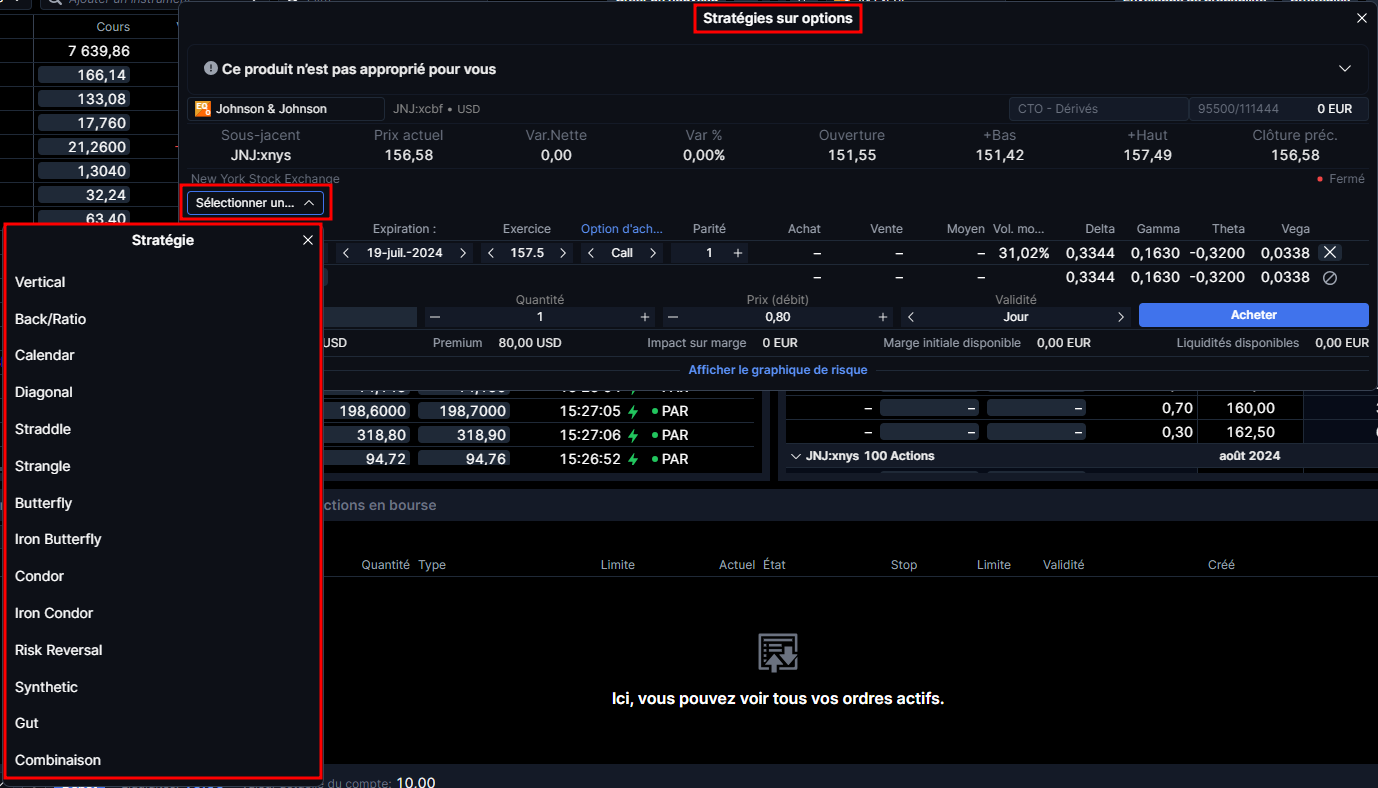Click the 198,7000 ask price cell

click(x=464, y=411)
